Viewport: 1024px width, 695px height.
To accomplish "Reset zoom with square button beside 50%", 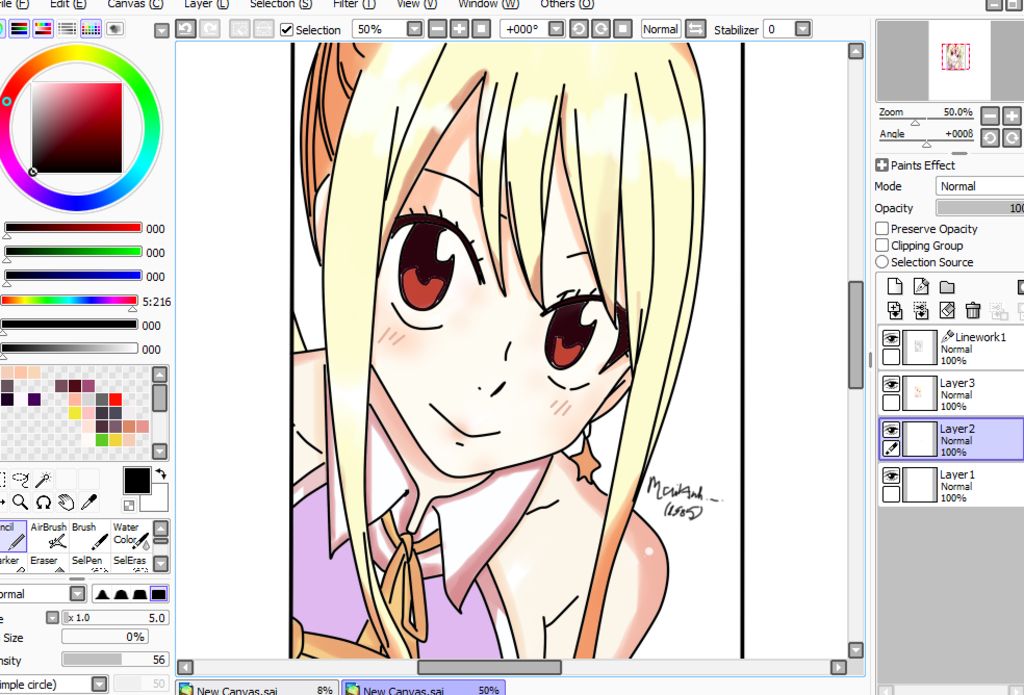I will [x=481, y=29].
